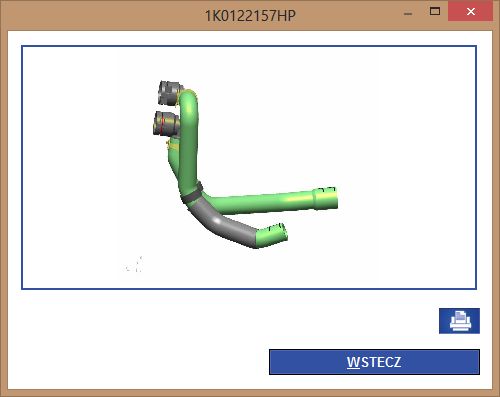
Task: Go back with the WSTECZ button
Action: pyautogui.click(x=374, y=362)
